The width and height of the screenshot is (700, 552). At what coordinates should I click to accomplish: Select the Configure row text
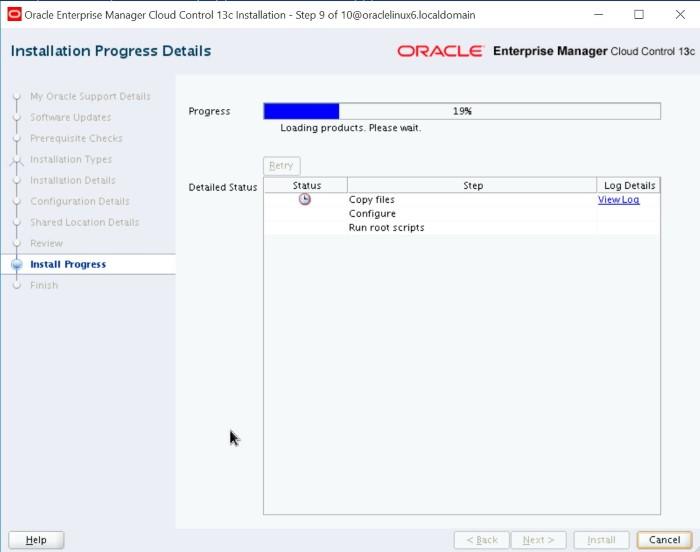pyautogui.click(x=372, y=213)
